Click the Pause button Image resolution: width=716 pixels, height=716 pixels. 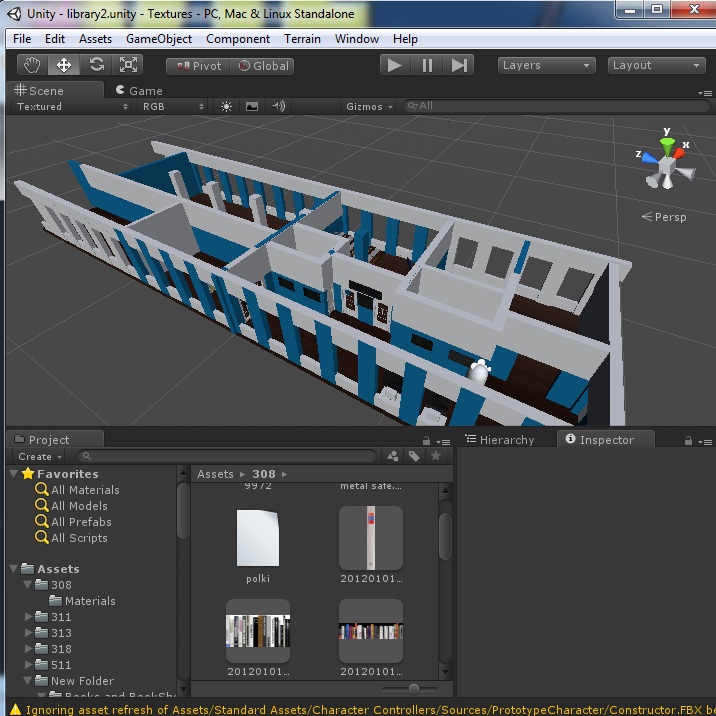427,65
